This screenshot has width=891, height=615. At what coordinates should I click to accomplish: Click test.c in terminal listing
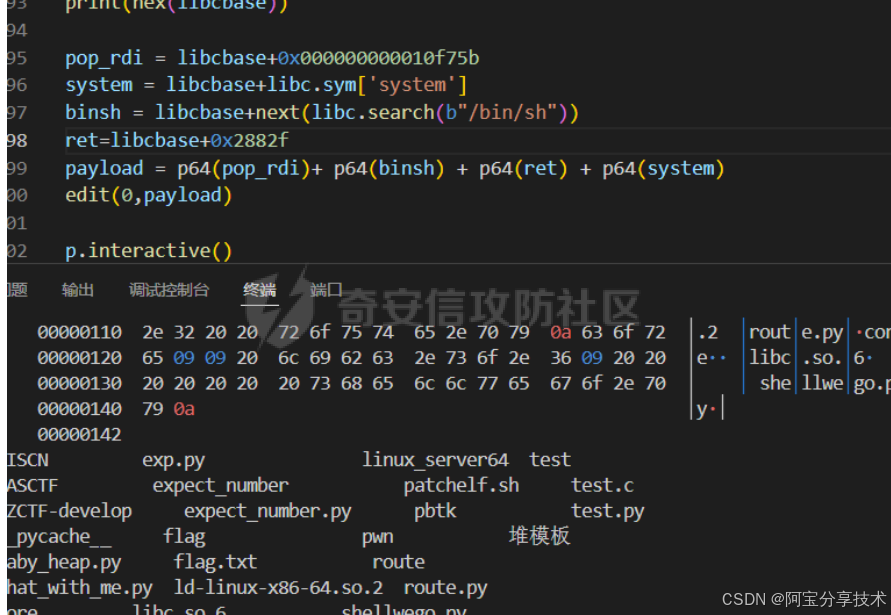(602, 485)
